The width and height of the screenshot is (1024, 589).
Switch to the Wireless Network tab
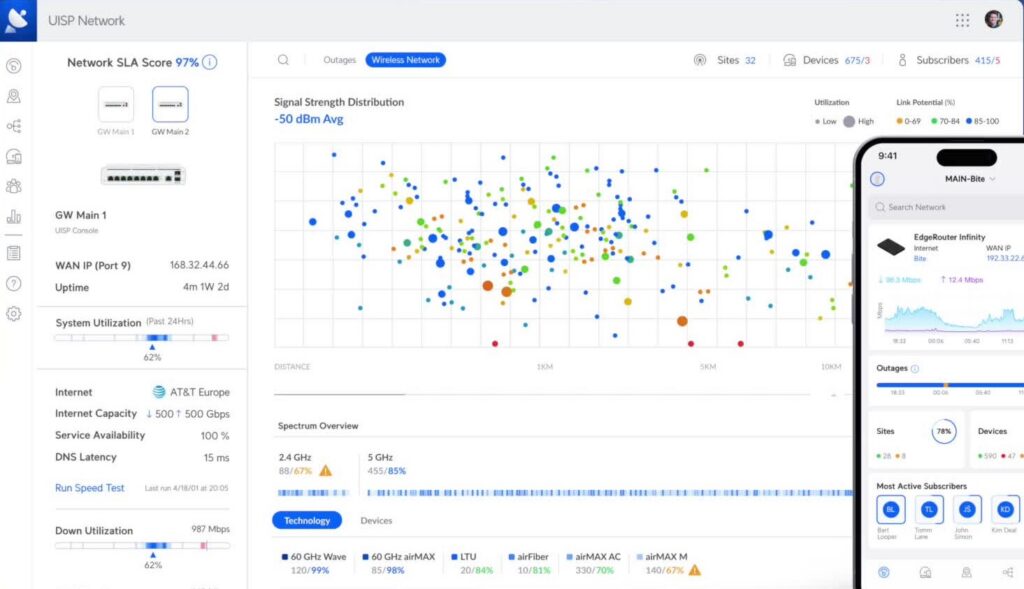406,60
